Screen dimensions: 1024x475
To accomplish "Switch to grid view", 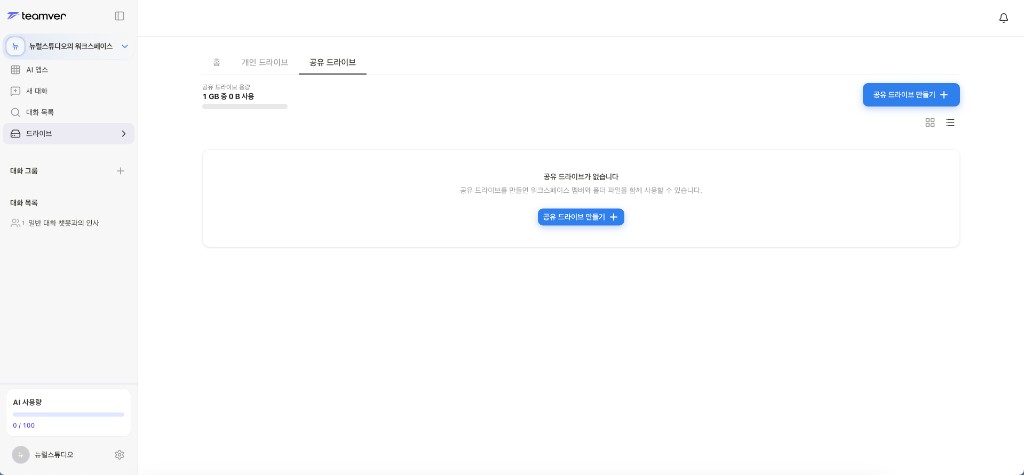I will pos(930,122).
